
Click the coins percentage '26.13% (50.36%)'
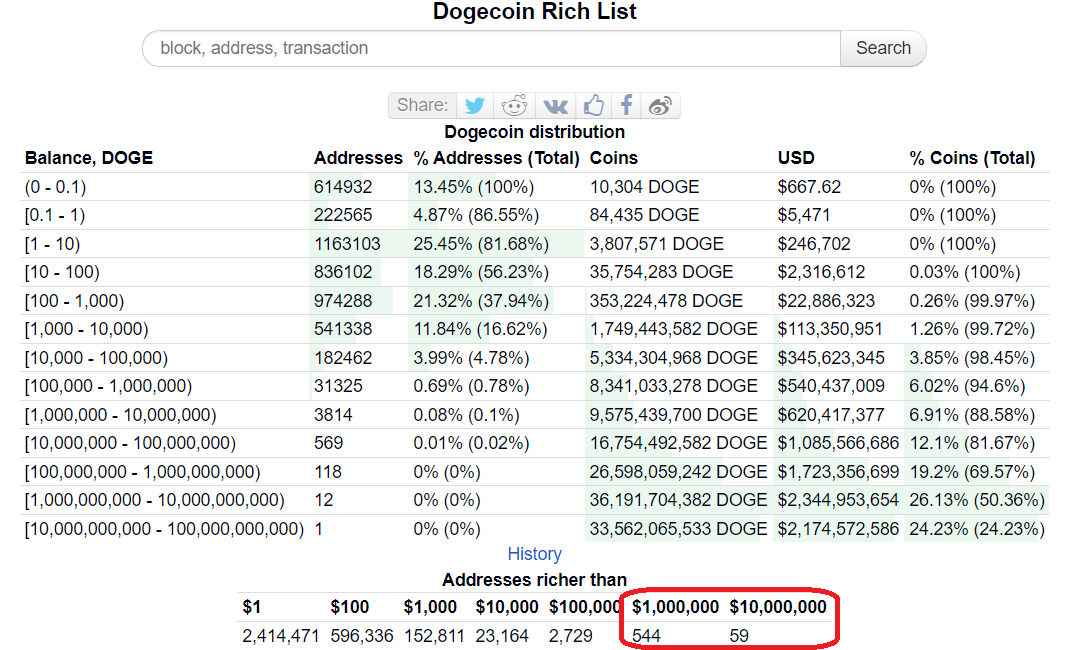pyautogui.click(x=977, y=500)
